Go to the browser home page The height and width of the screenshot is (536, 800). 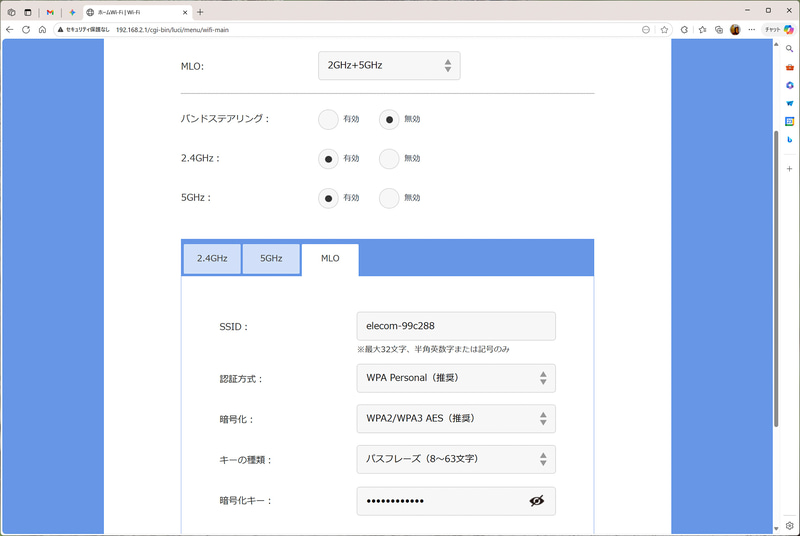click(42, 30)
